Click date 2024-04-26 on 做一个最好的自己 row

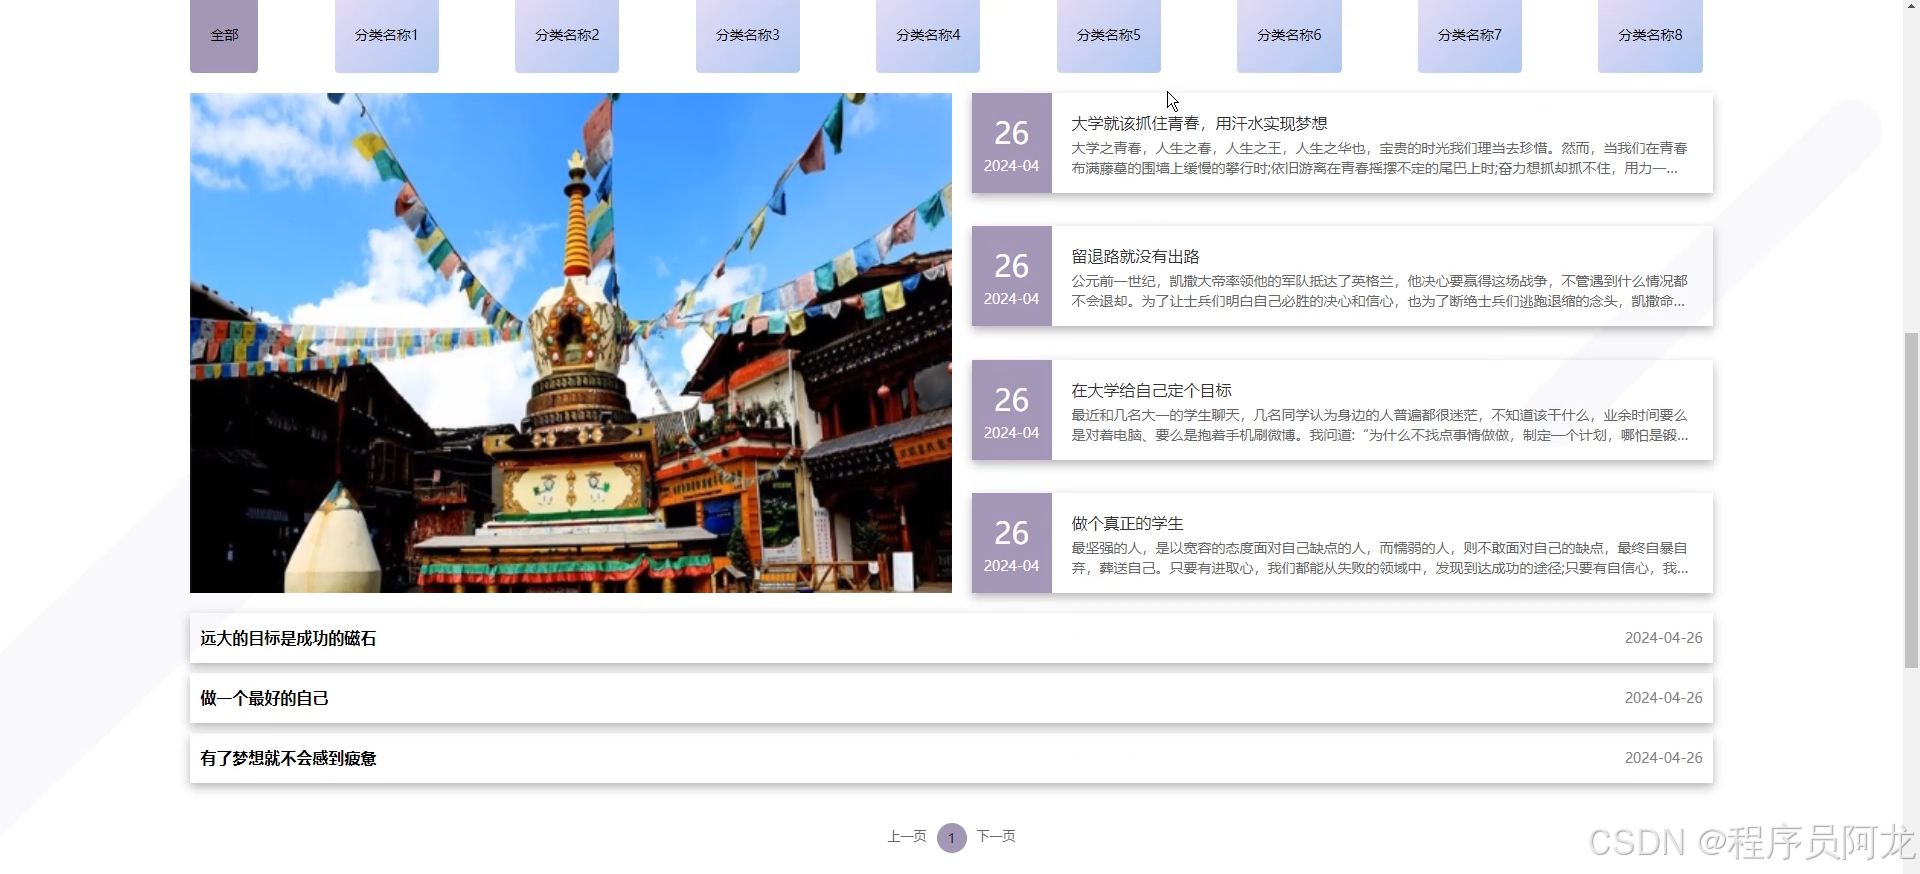(1663, 698)
